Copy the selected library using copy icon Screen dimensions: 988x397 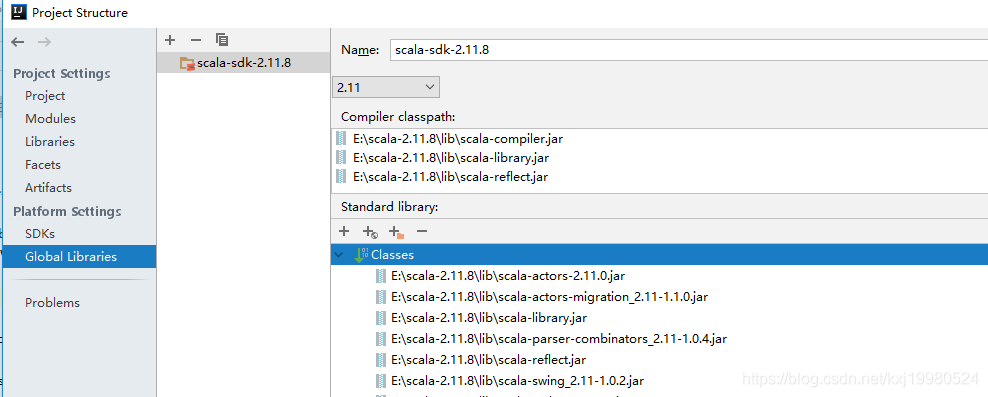pos(221,40)
